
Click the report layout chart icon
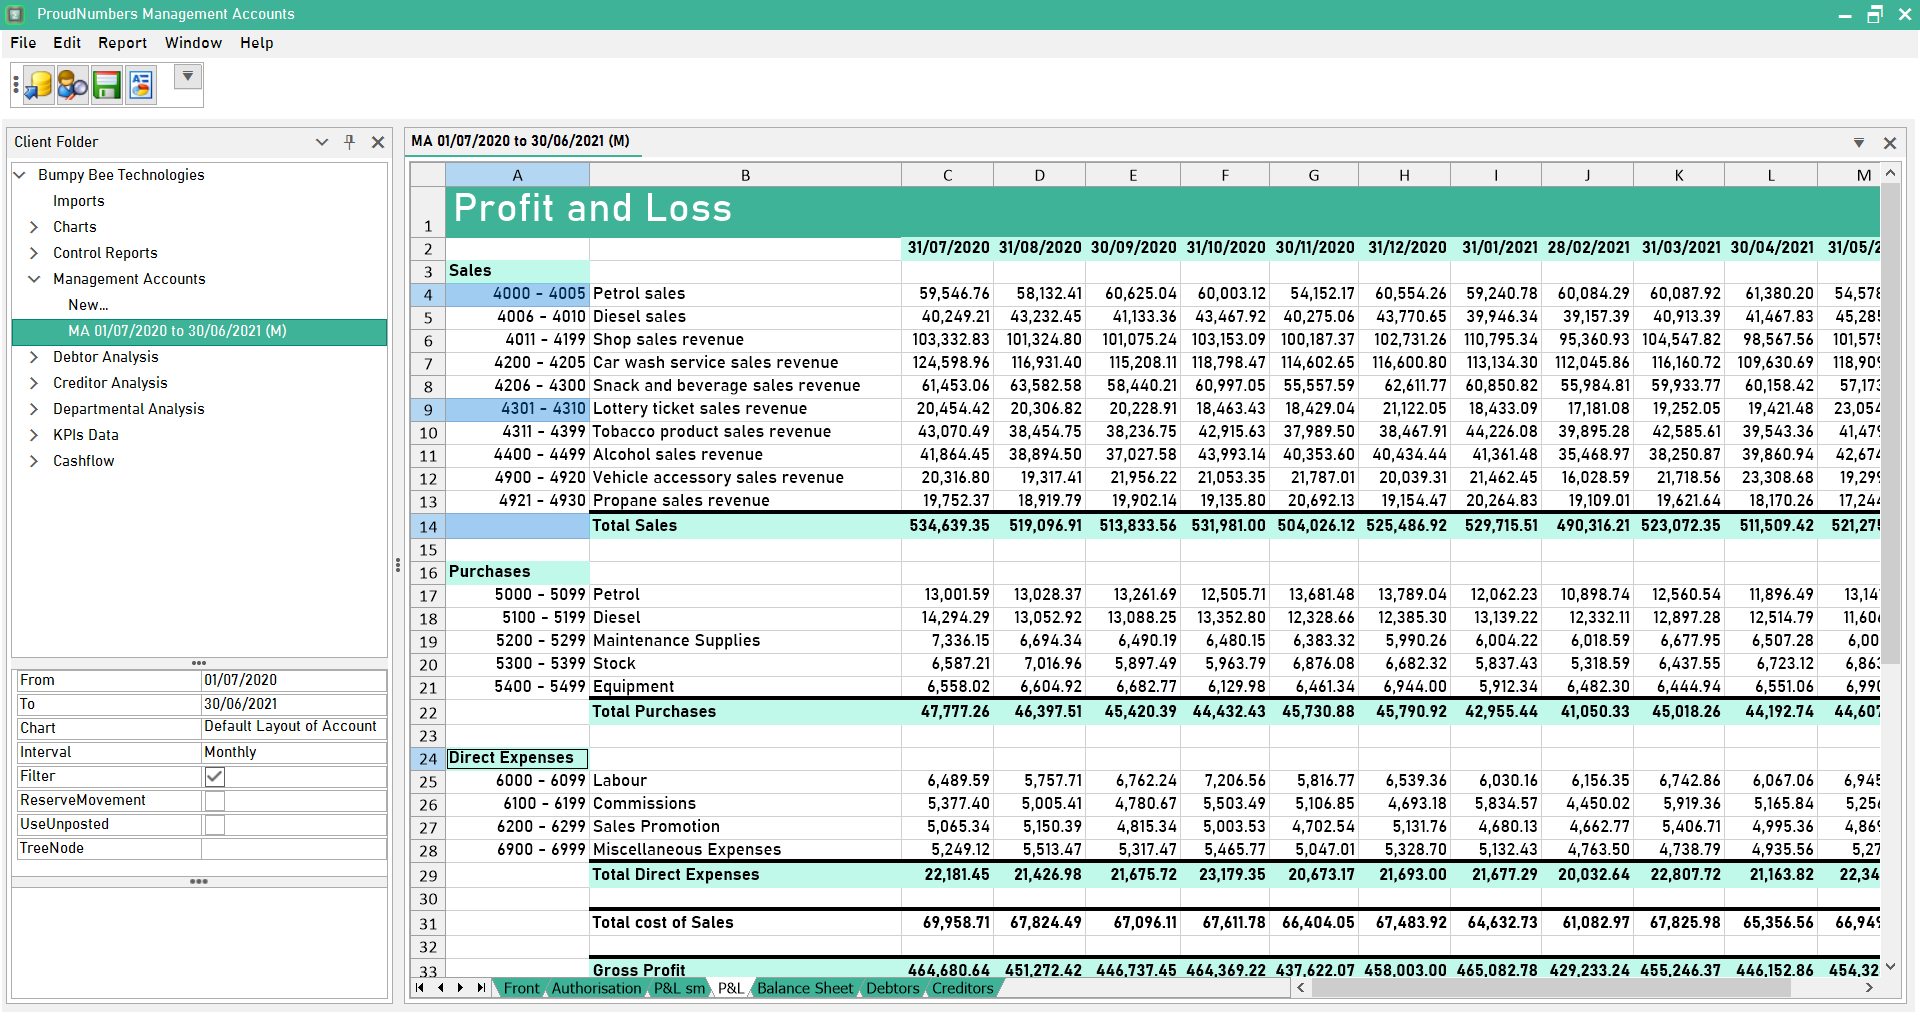coord(141,85)
